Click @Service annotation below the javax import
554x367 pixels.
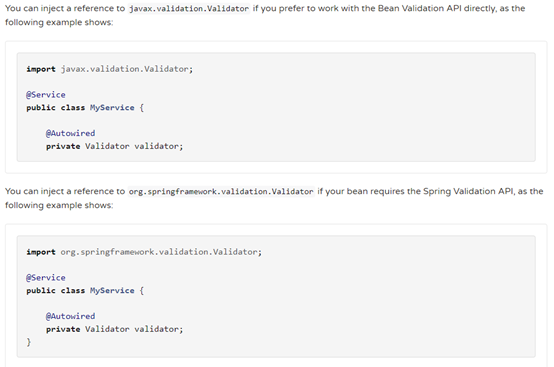46,95
